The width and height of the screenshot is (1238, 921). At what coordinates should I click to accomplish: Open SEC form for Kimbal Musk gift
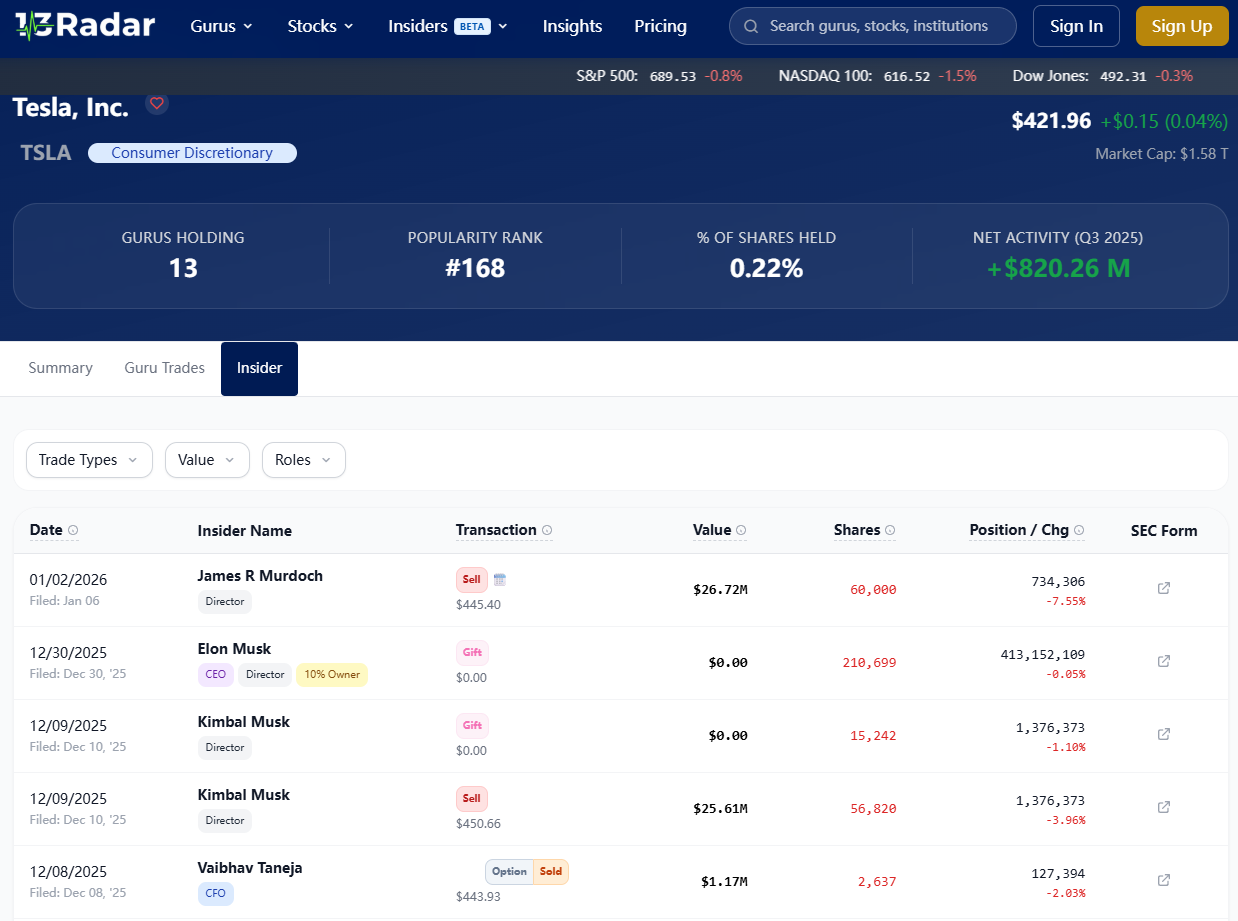(1164, 734)
